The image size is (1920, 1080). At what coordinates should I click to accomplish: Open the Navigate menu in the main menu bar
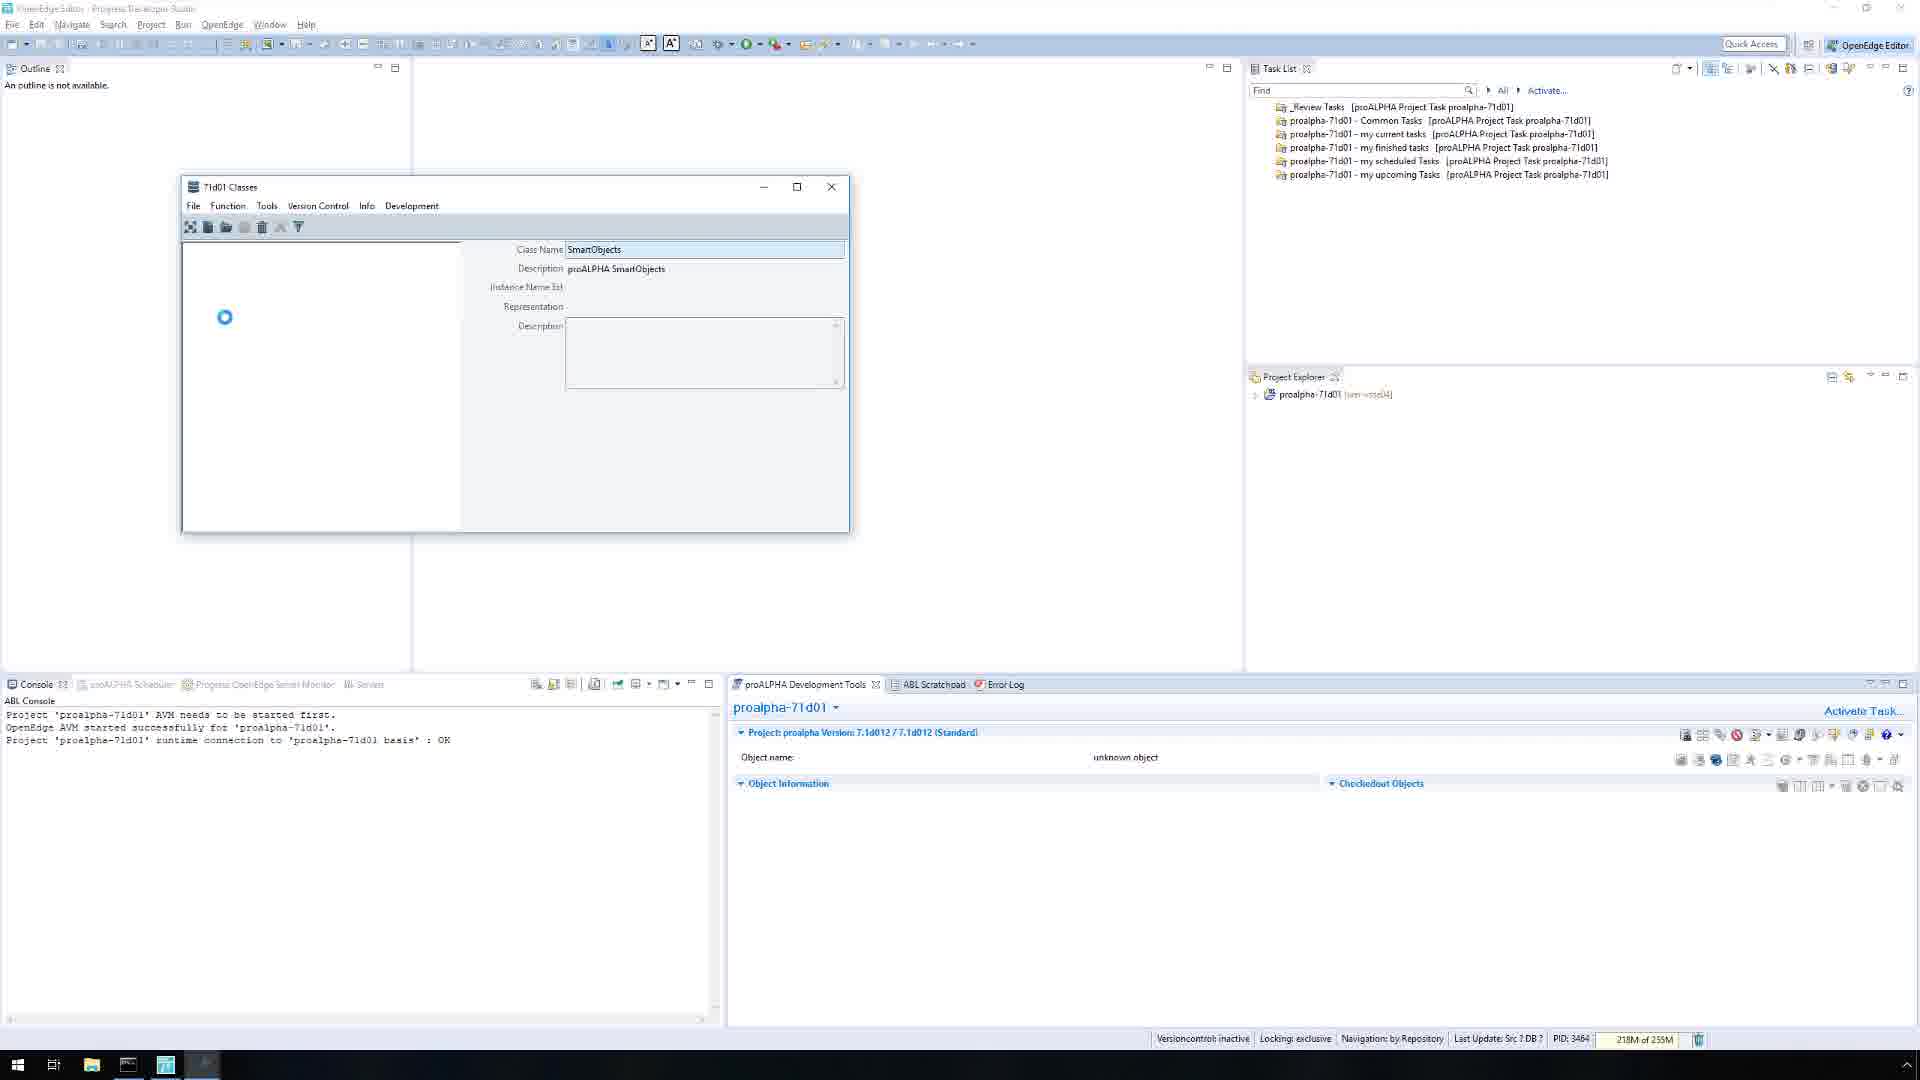[x=72, y=25]
